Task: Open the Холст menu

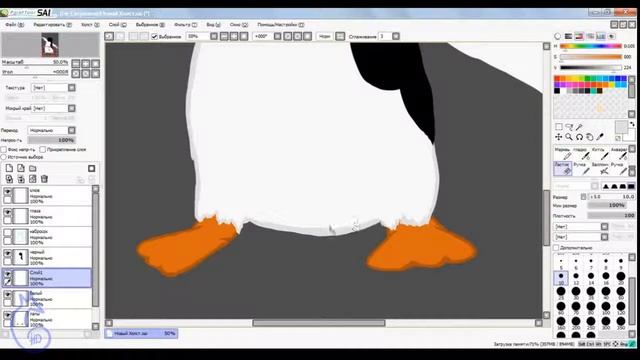Action: click(x=90, y=25)
